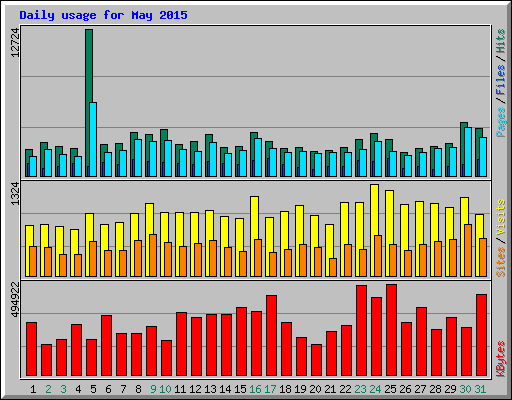
Task: Click the 12724 axis value
Action: [15, 42]
